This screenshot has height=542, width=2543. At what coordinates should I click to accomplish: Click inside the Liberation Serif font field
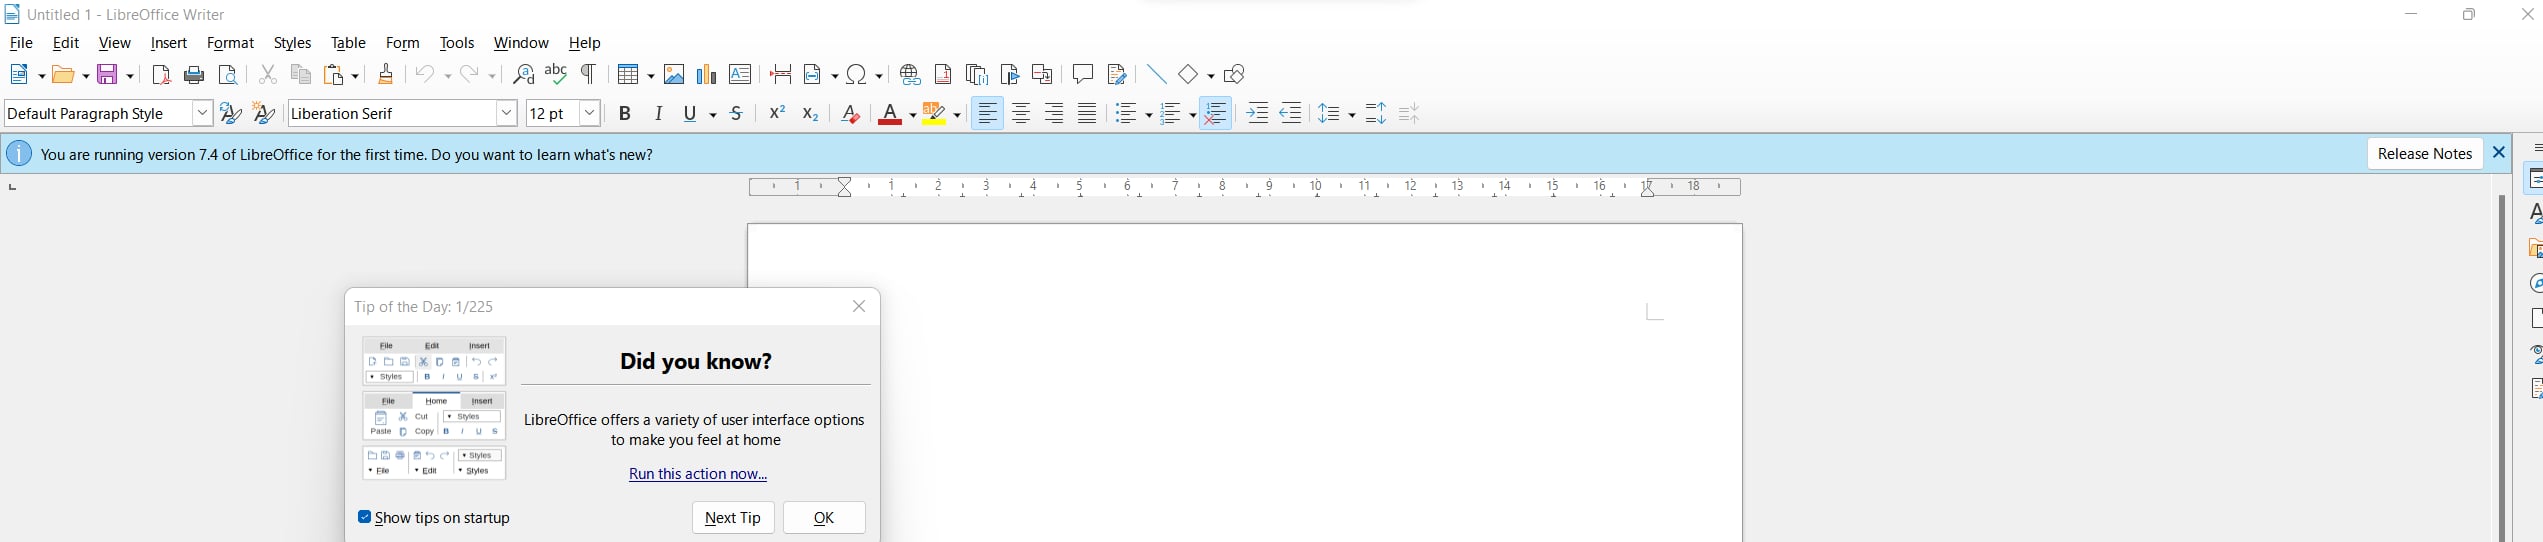tap(392, 113)
